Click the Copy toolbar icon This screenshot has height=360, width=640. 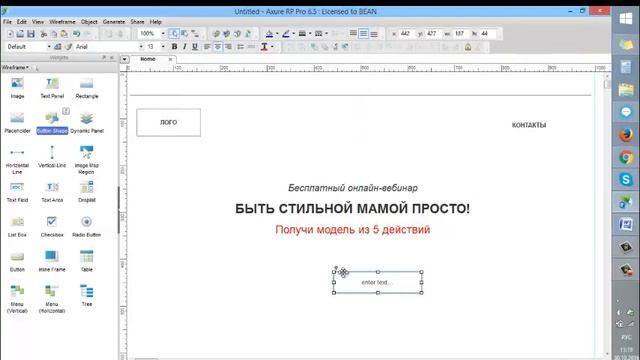[53, 34]
